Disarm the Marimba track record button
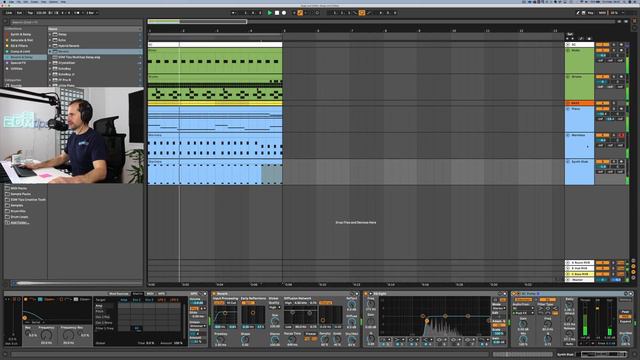 coord(621,135)
